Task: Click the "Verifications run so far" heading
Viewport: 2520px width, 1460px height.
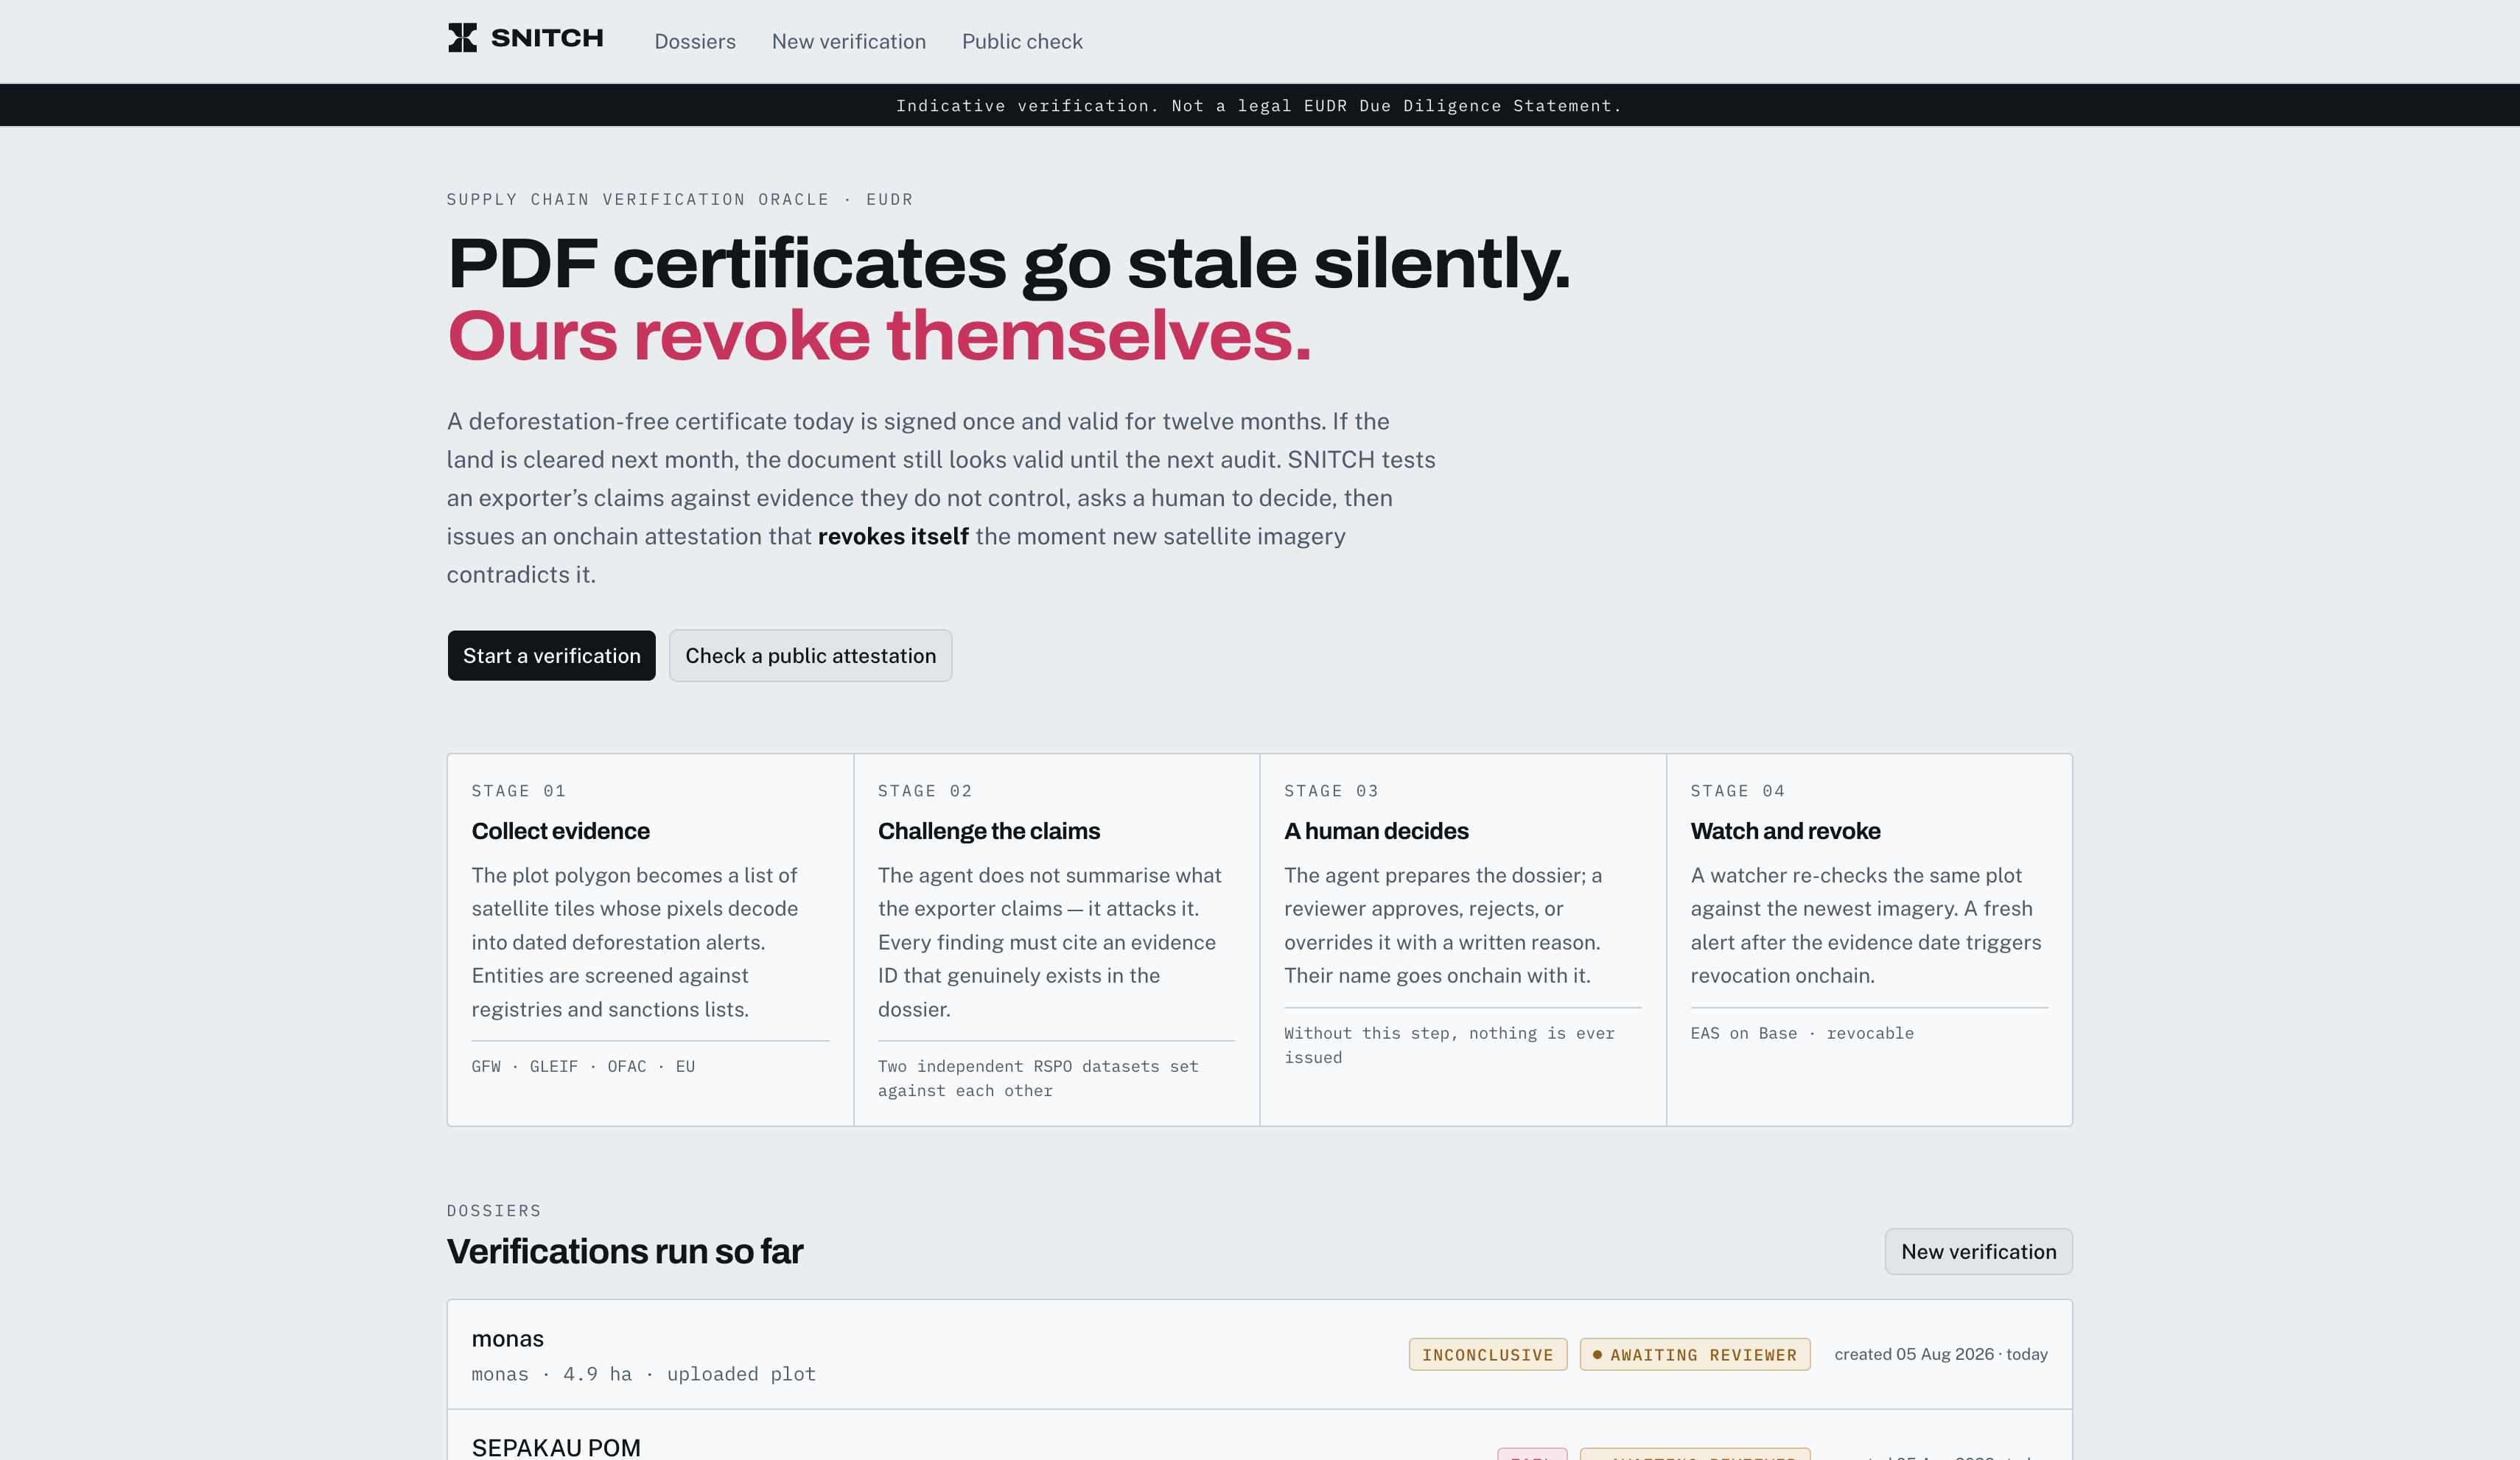Action: (x=625, y=1252)
